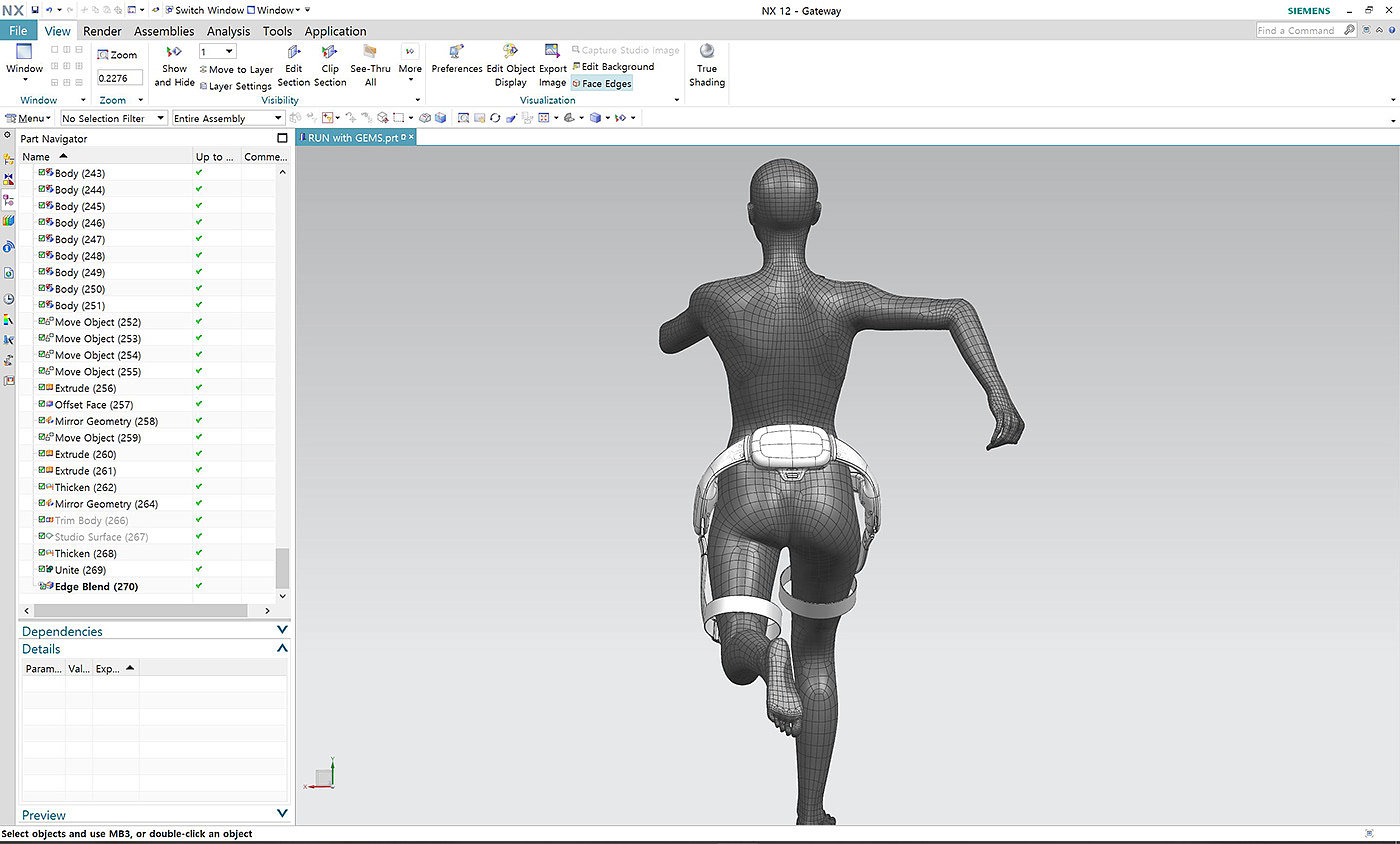Click the Find a Command search field
Viewport: 1400px width, 844px height.
[1297, 31]
